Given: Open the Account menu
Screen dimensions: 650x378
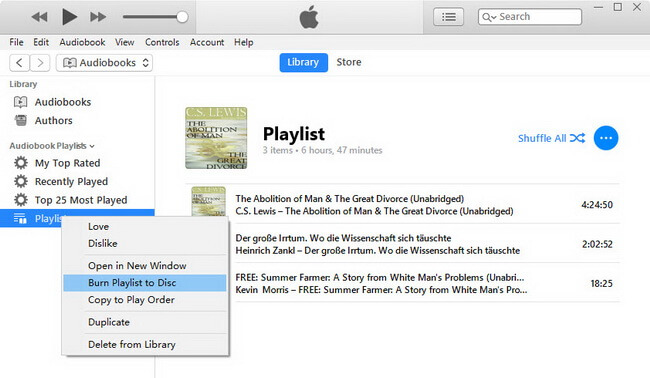Looking at the screenshot, I should point(207,42).
